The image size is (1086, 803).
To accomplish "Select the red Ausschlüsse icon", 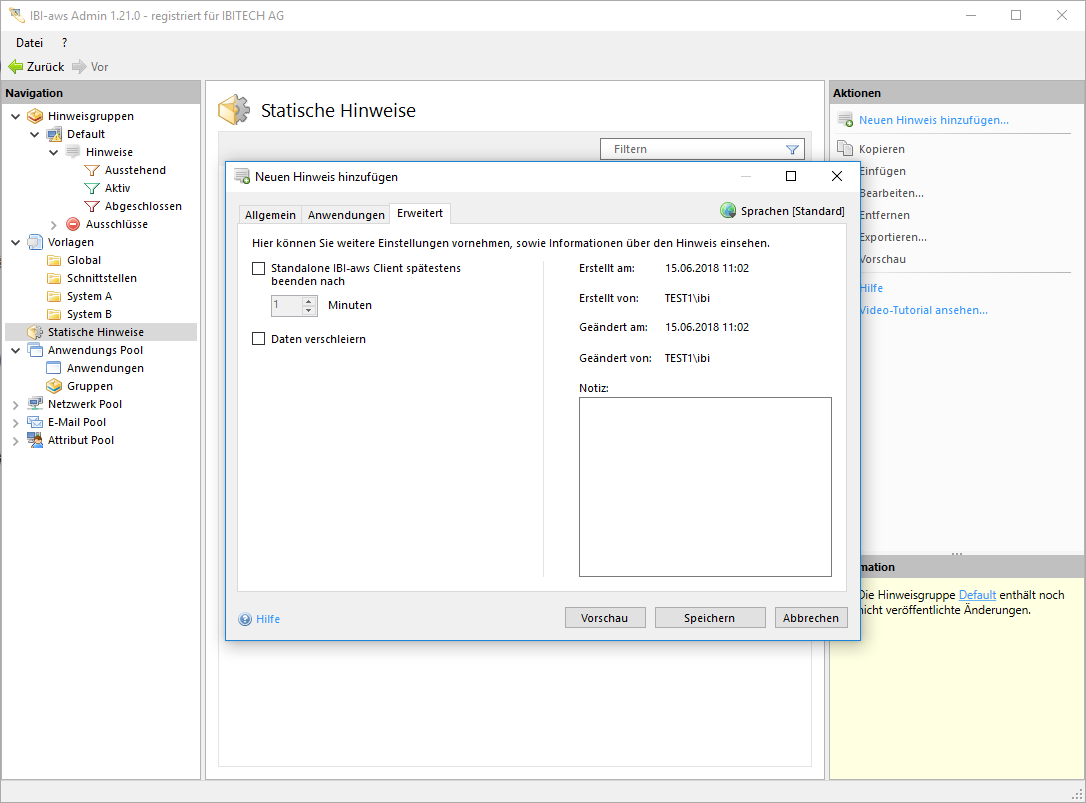I will 73,224.
